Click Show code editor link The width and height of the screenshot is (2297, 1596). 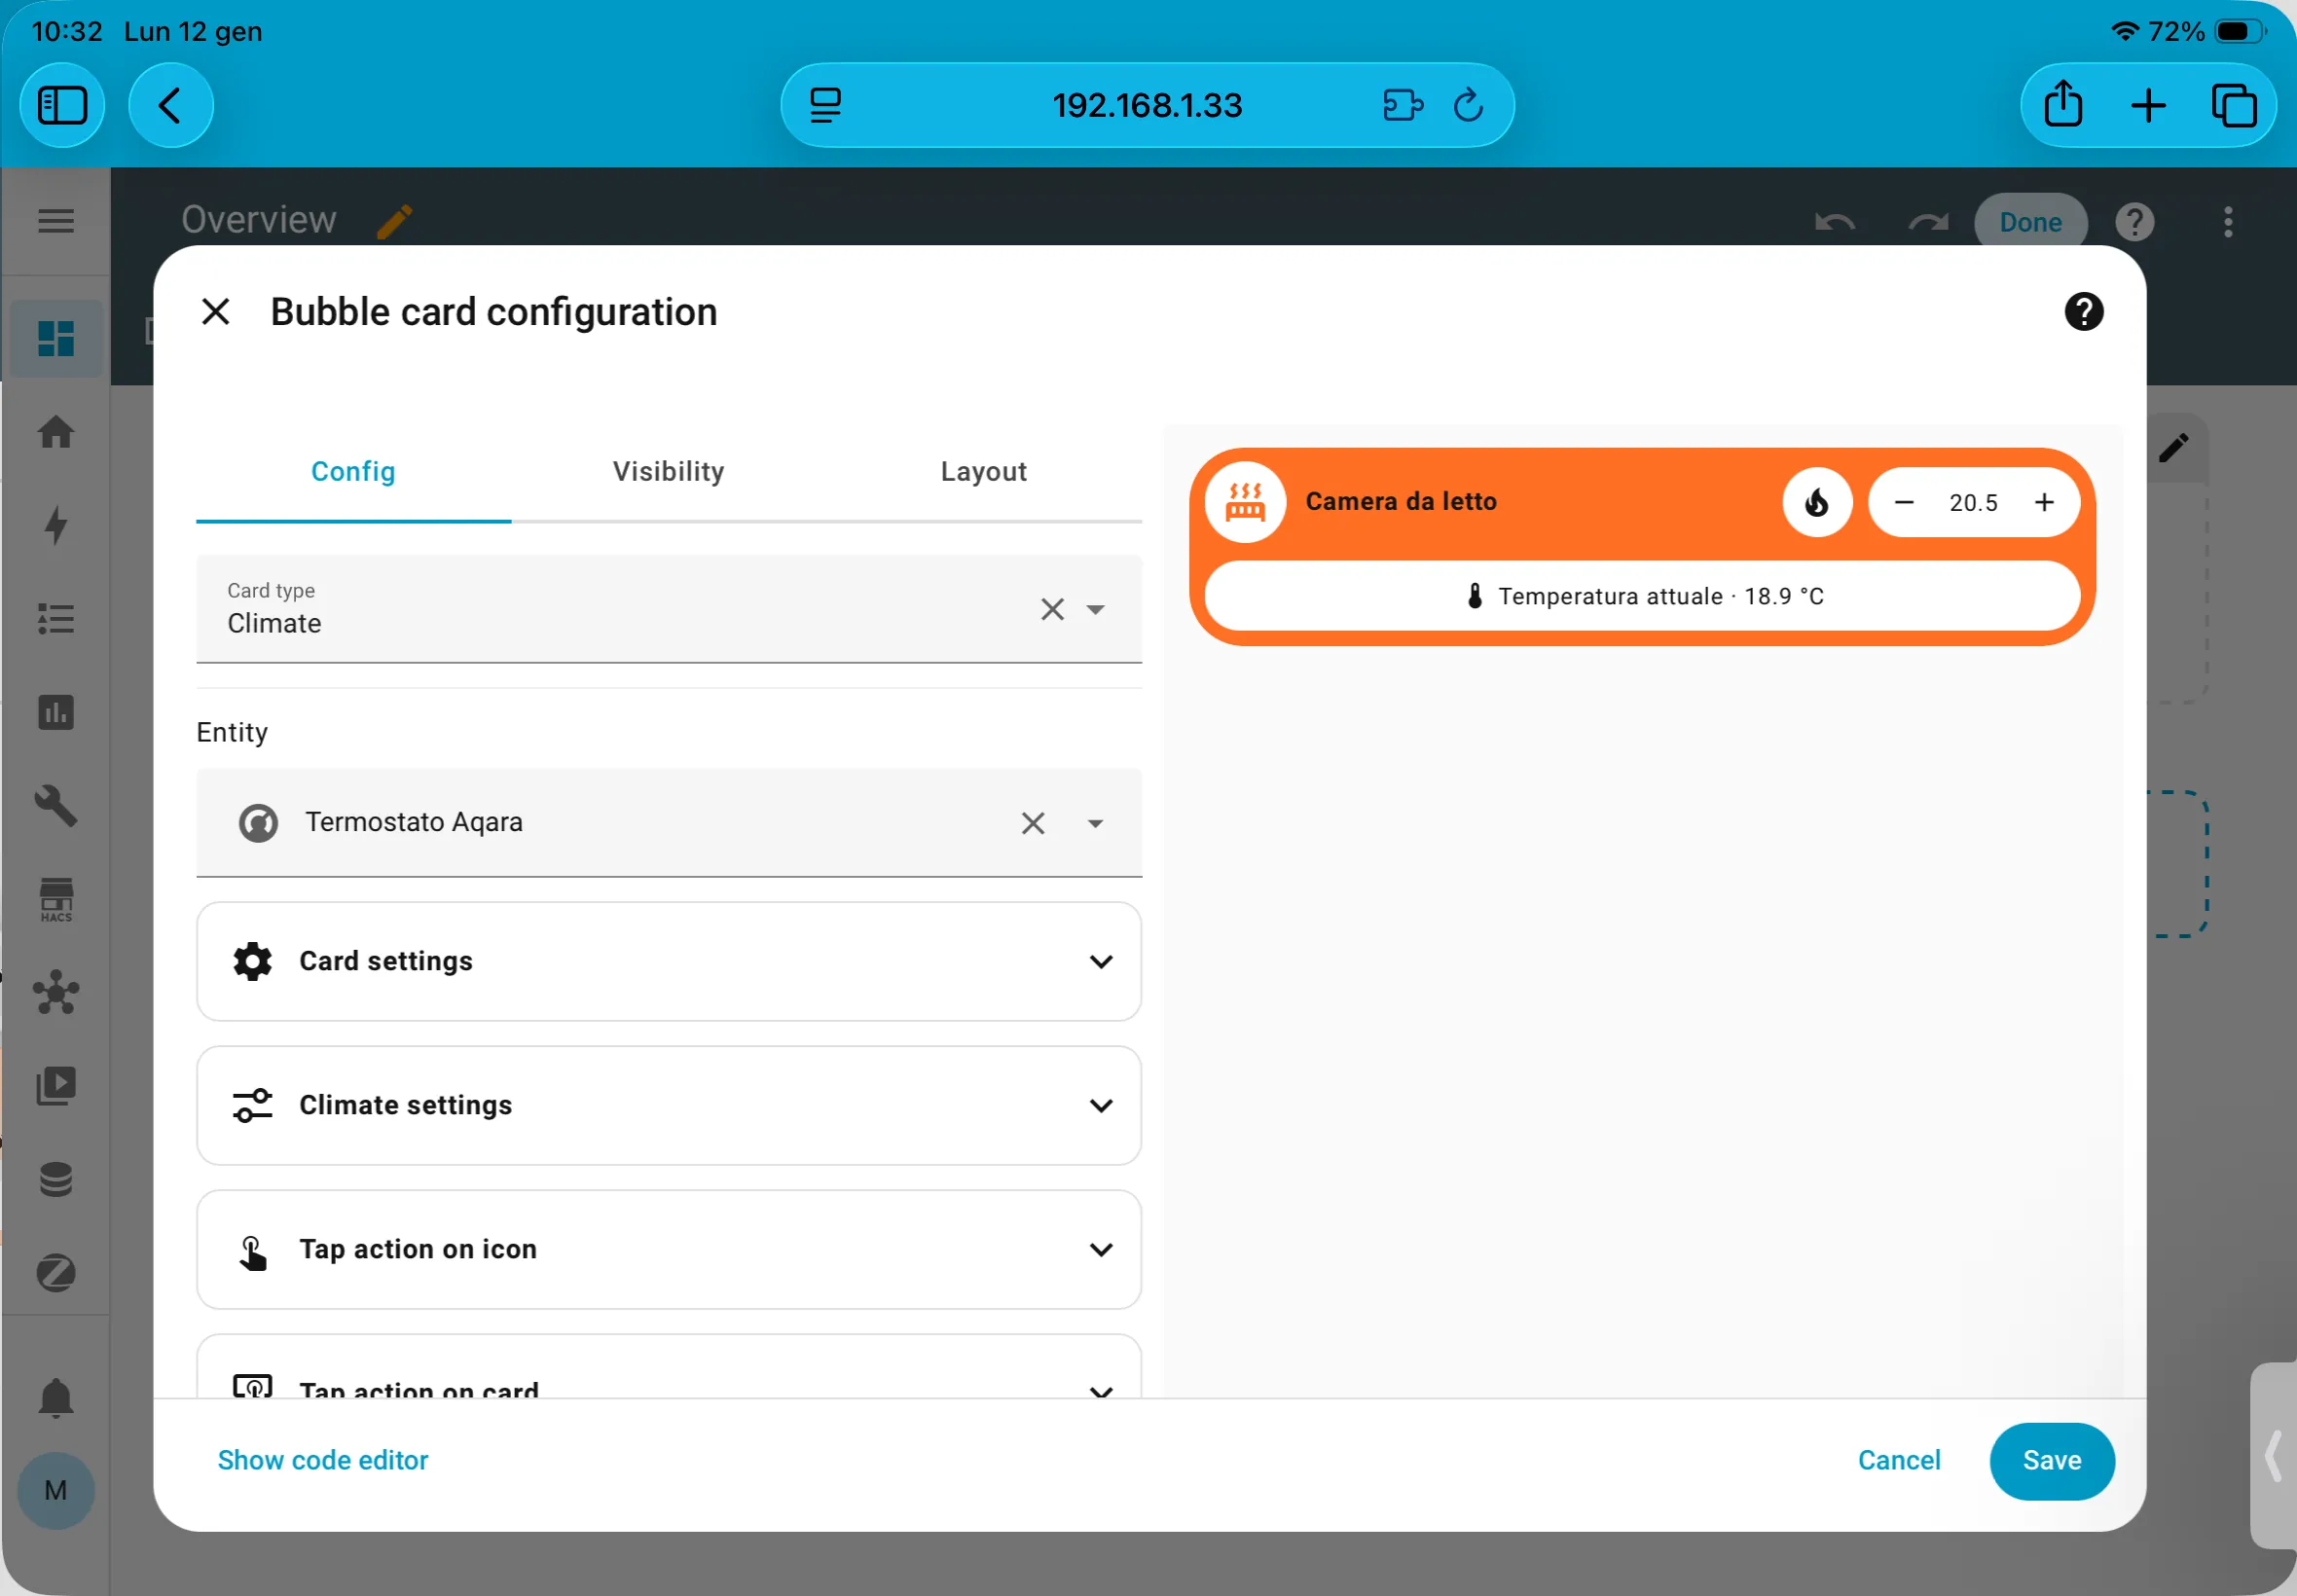pos(322,1460)
